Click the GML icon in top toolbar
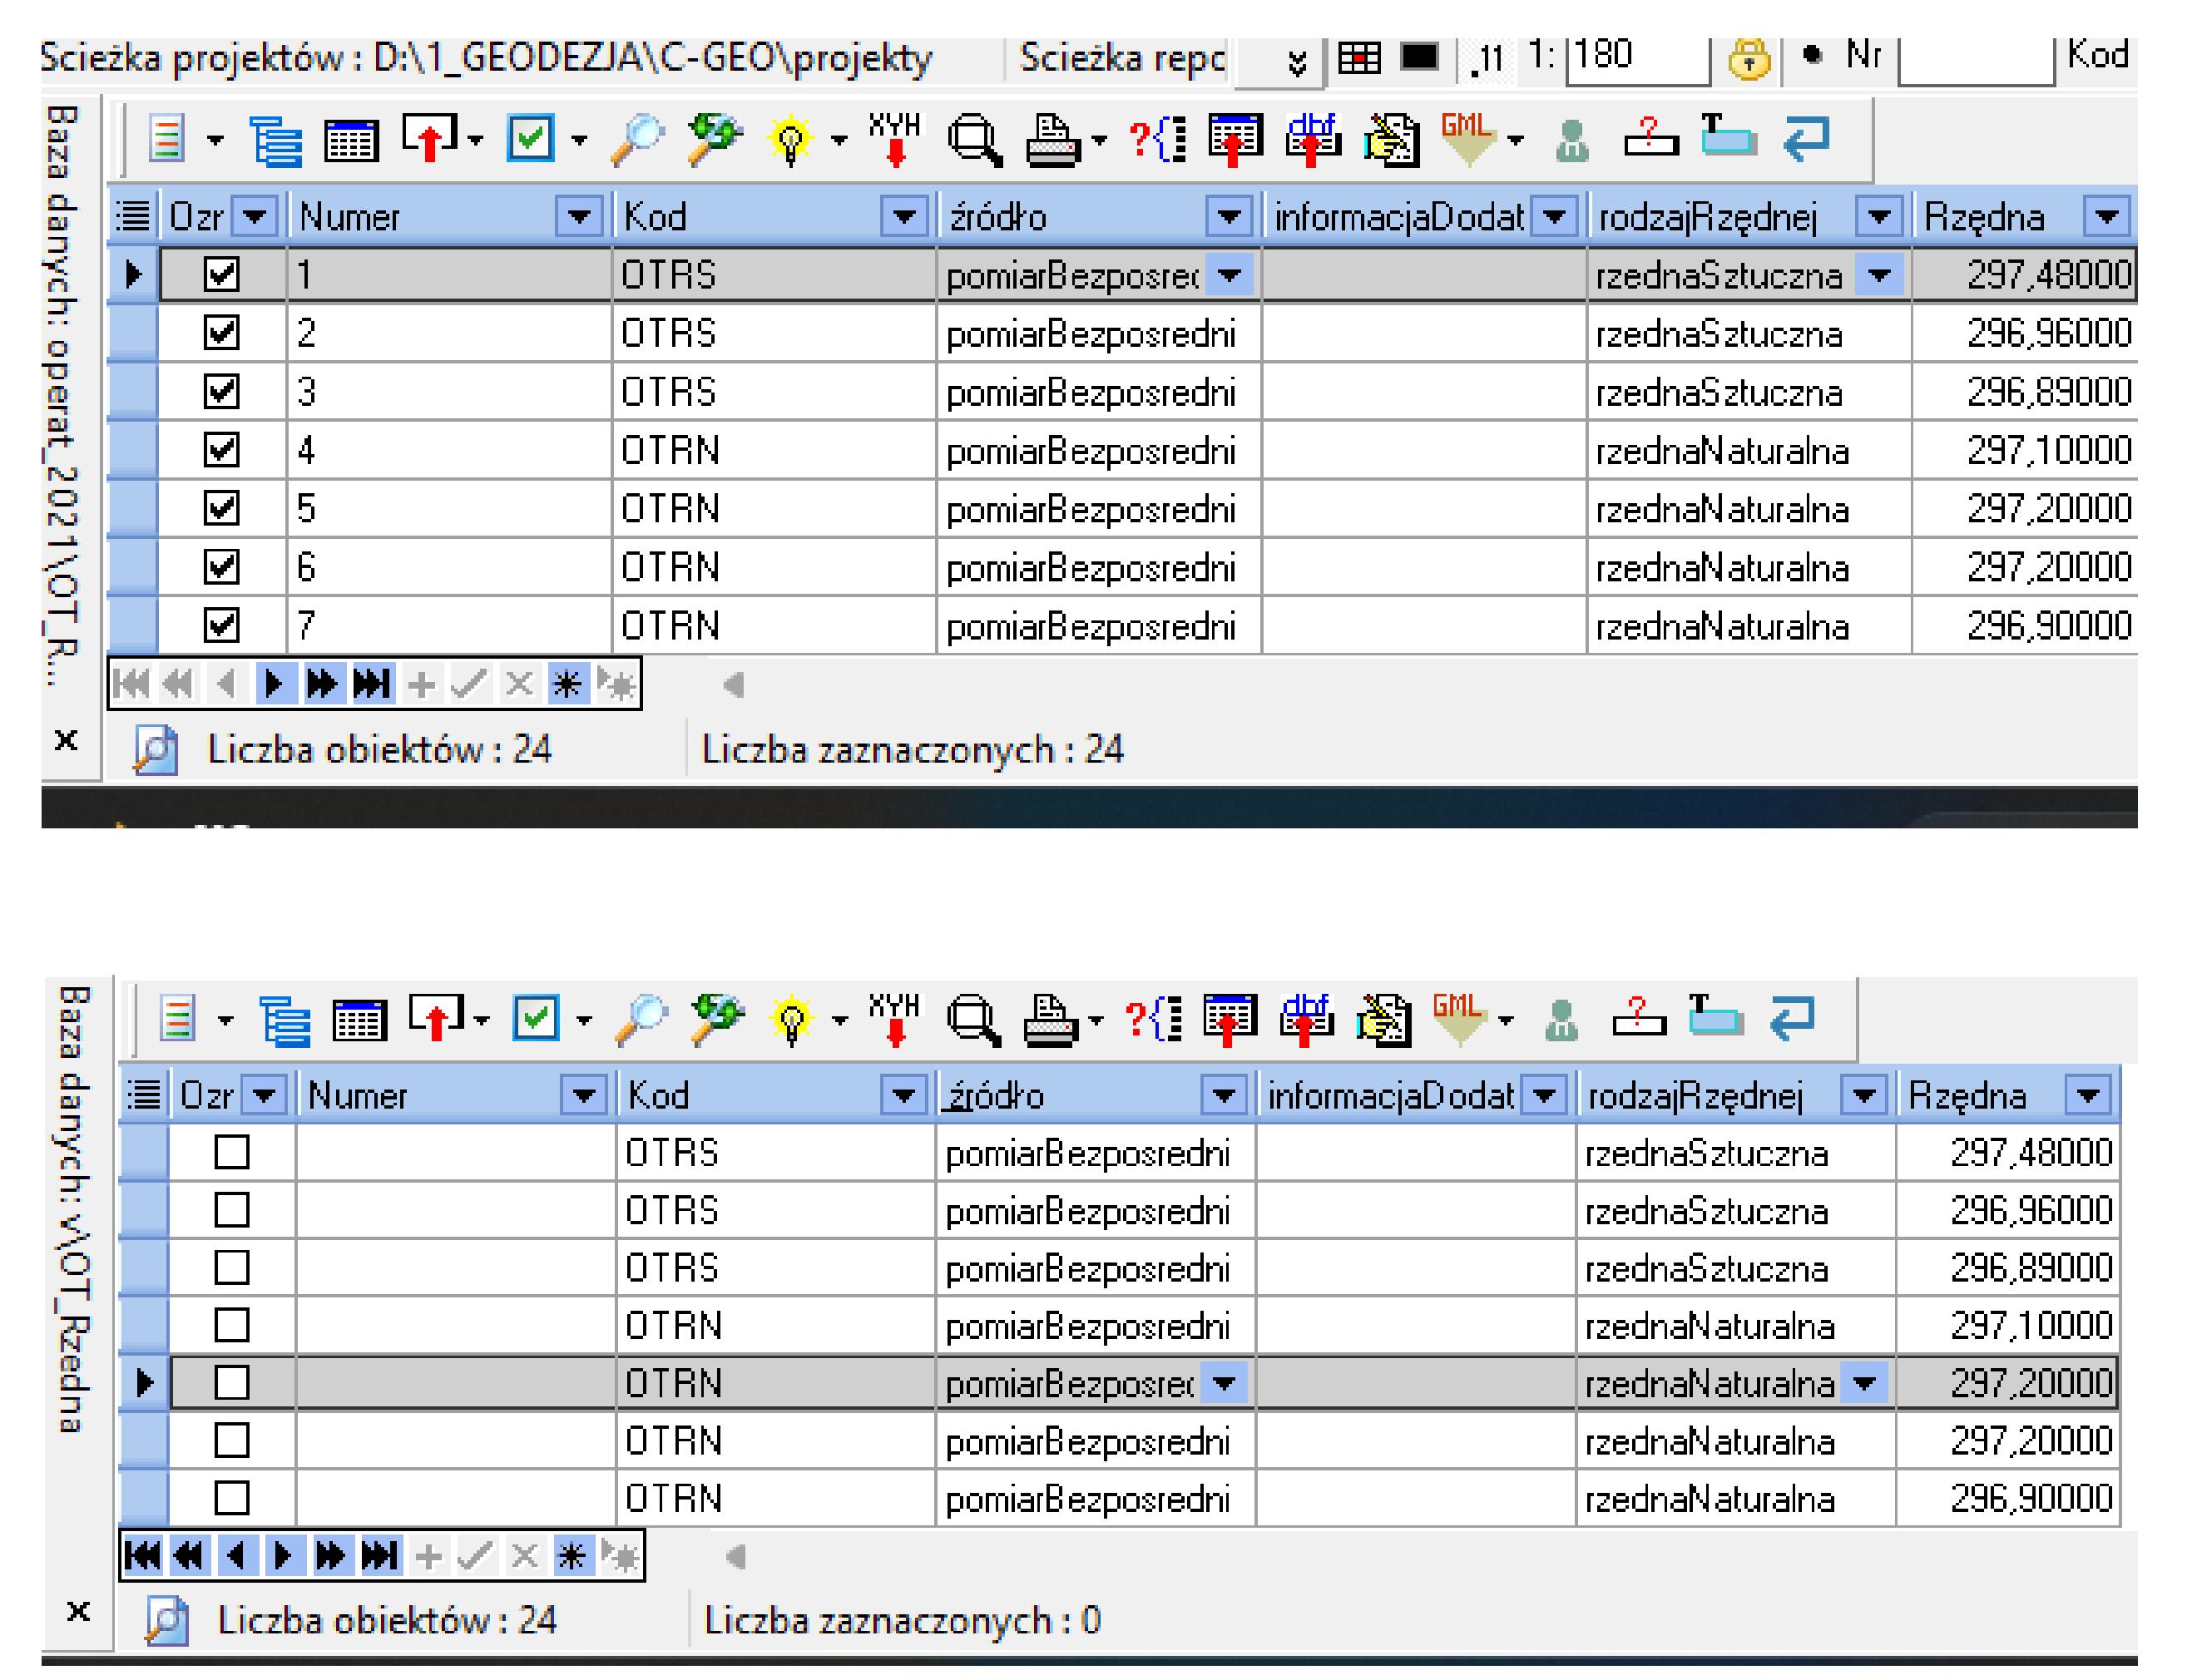This screenshot has height=1680, width=2192. [1469, 139]
